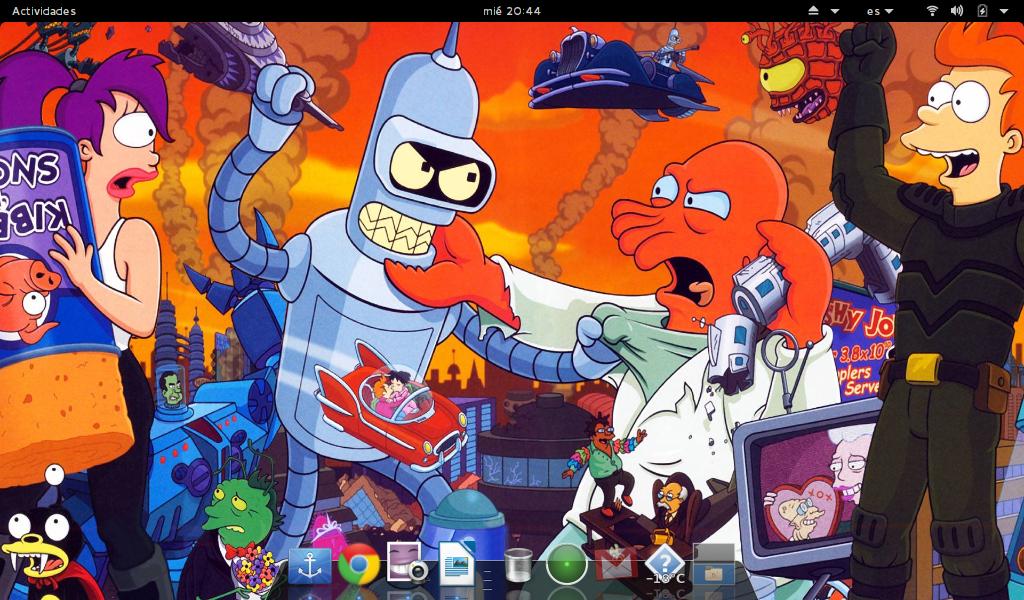Viewport: 1024px width, 600px height.
Task: Toggle the Wi-Fi status indicator
Action: pyautogui.click(x=934, y=10)
